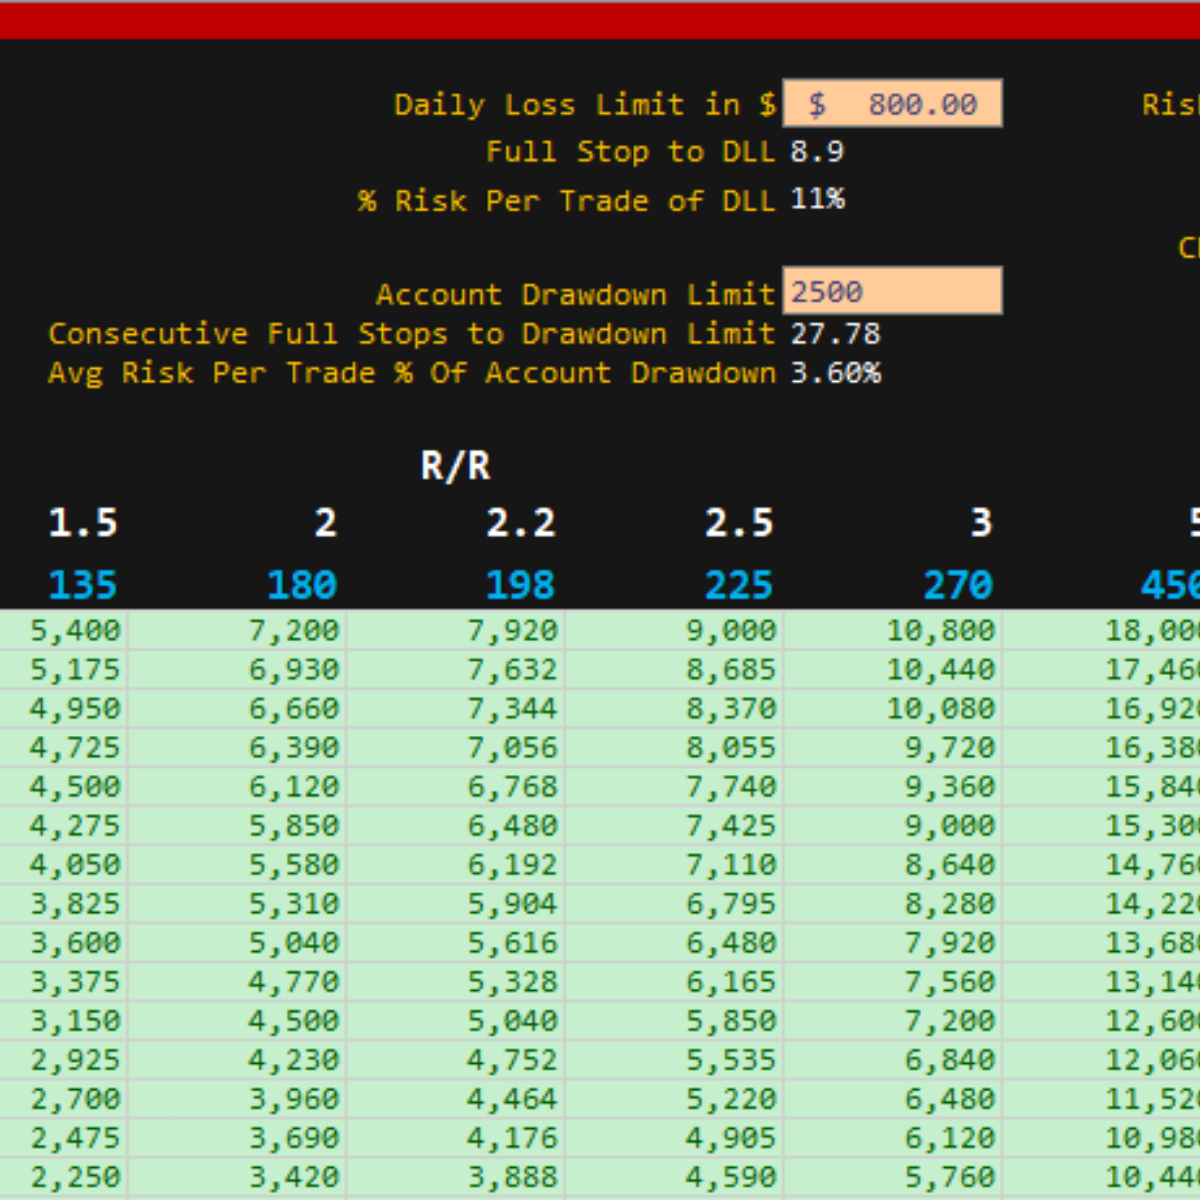Viewport: 1200px width, 1200px height.
Task: Select cell with value 3,690
Action: point(237,1137)
